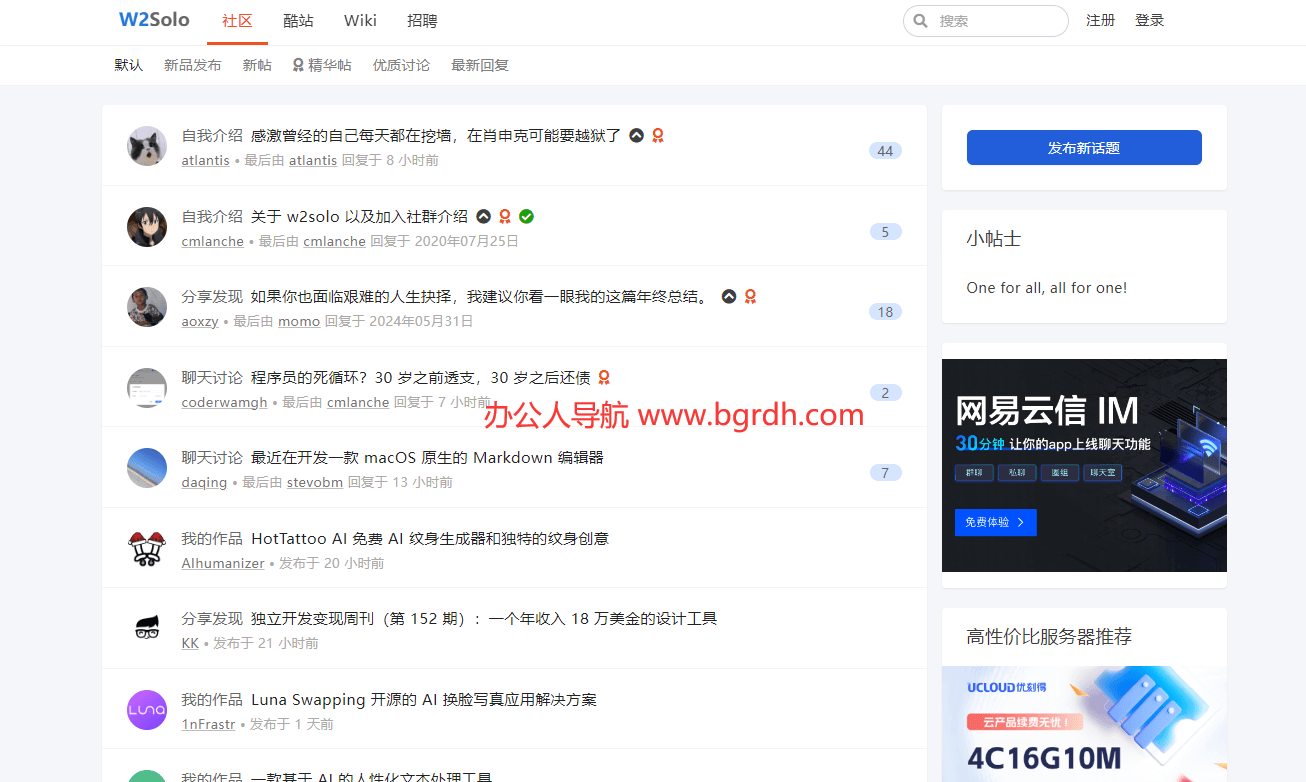
Task: Open the HotTattoo AI post title
Action: point(429,538)
